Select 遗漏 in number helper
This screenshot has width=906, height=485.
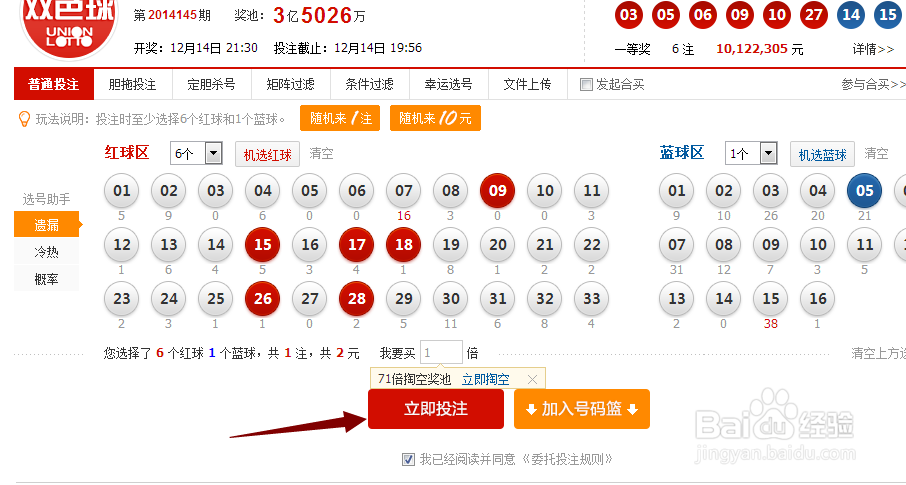tap(46, 225)
